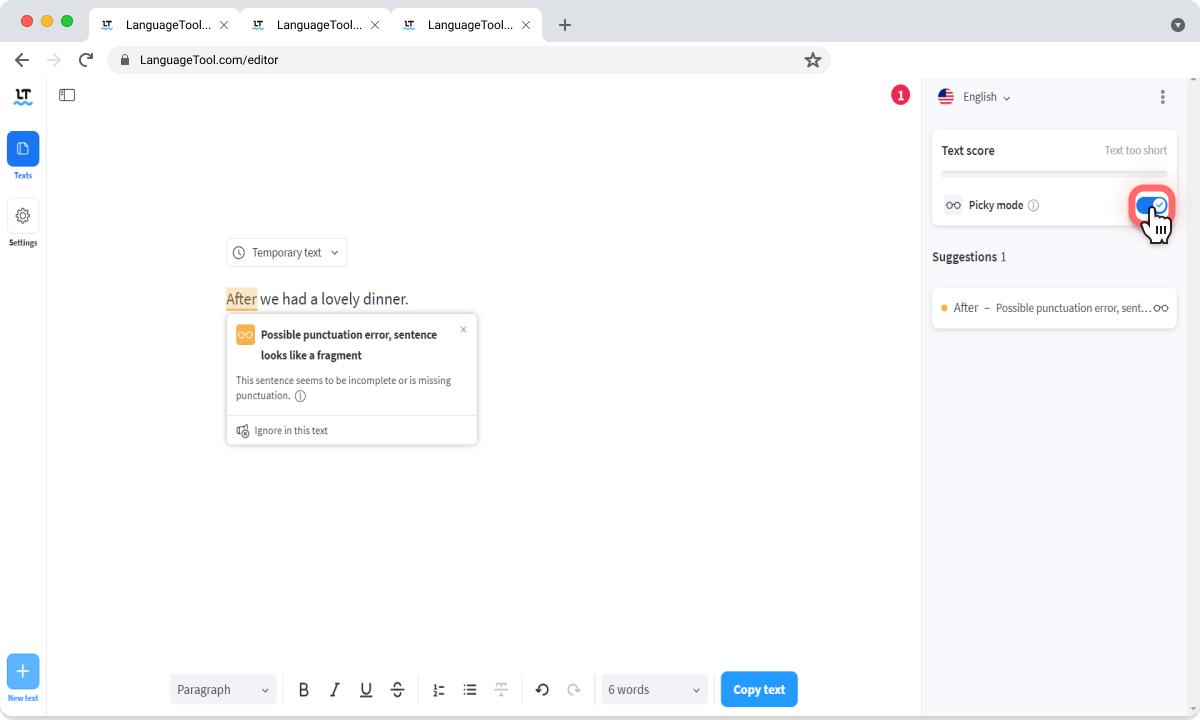This screenshot has width=1200, height=720.
Task: Open a new browser tab
Action: 565,25
